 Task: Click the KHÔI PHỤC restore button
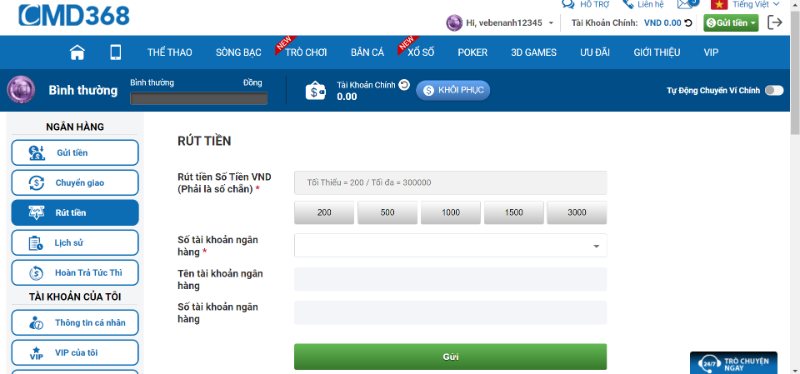453,90
